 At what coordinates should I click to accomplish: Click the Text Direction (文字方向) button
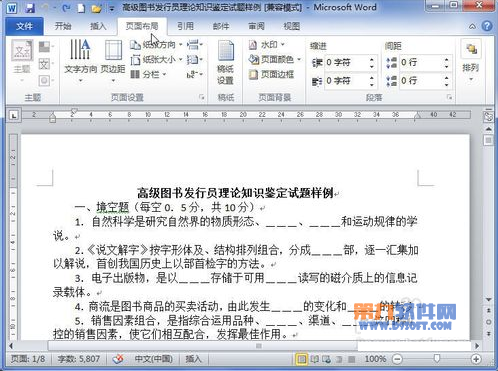[80, 61]
